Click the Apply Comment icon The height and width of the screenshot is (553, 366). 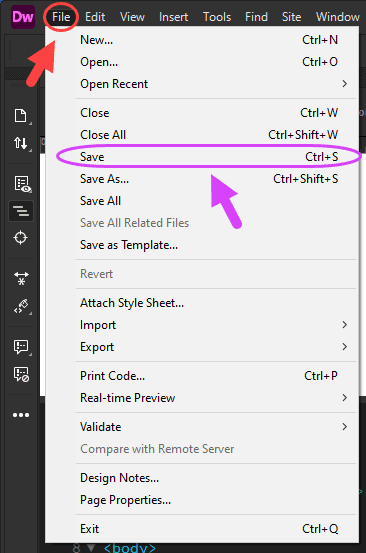coord(21,347)
